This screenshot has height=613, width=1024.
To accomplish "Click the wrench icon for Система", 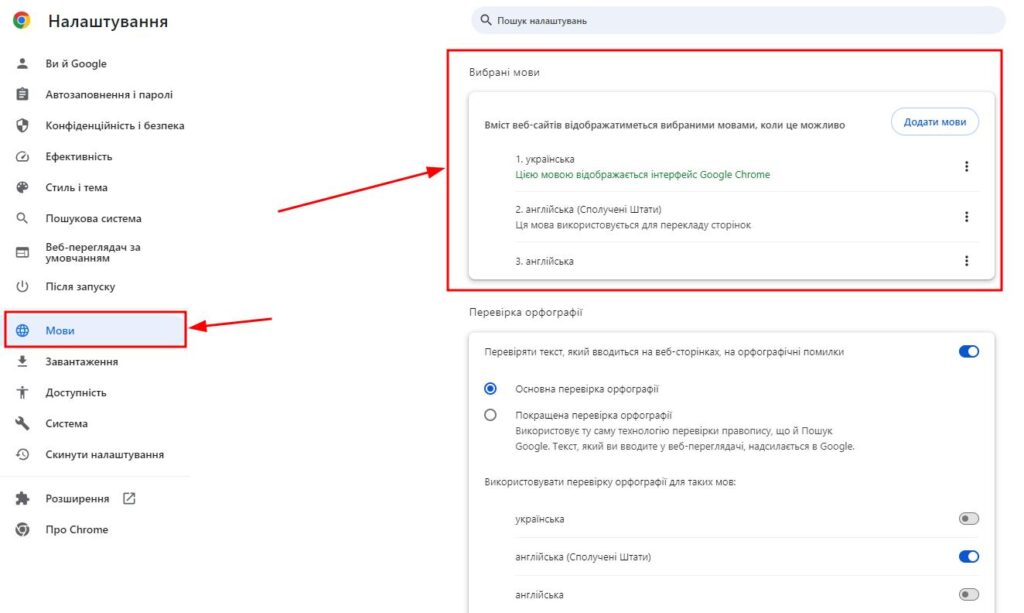I will point(22,423).
